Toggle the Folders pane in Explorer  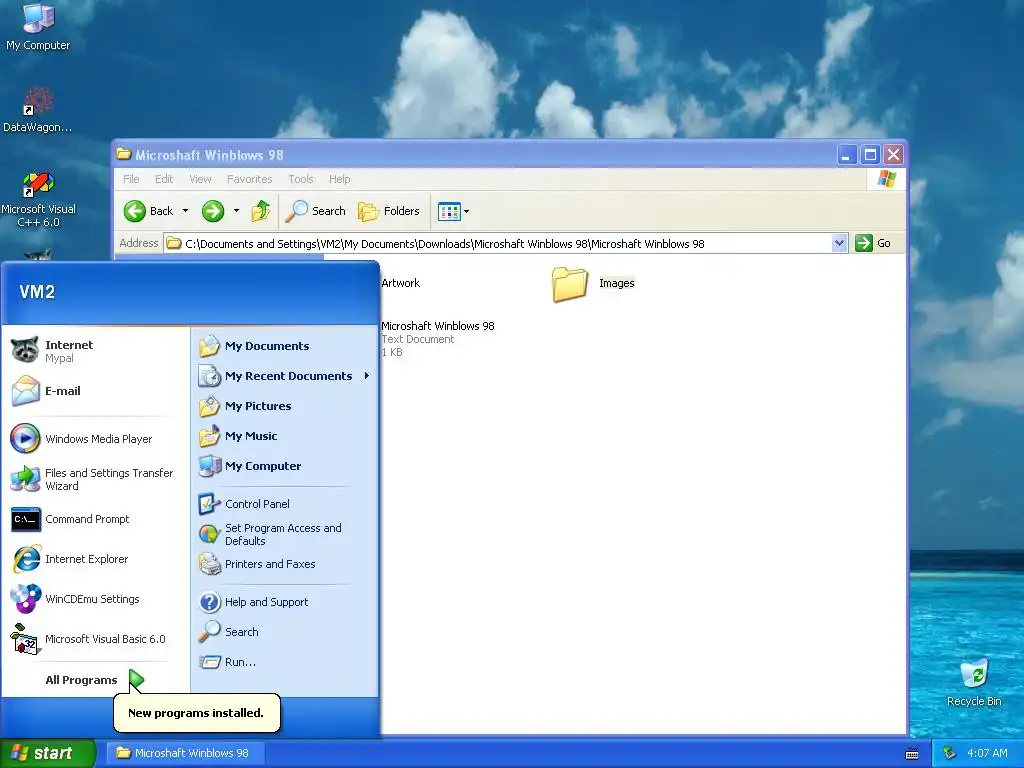pyautogui.click(x=389, y=211)
